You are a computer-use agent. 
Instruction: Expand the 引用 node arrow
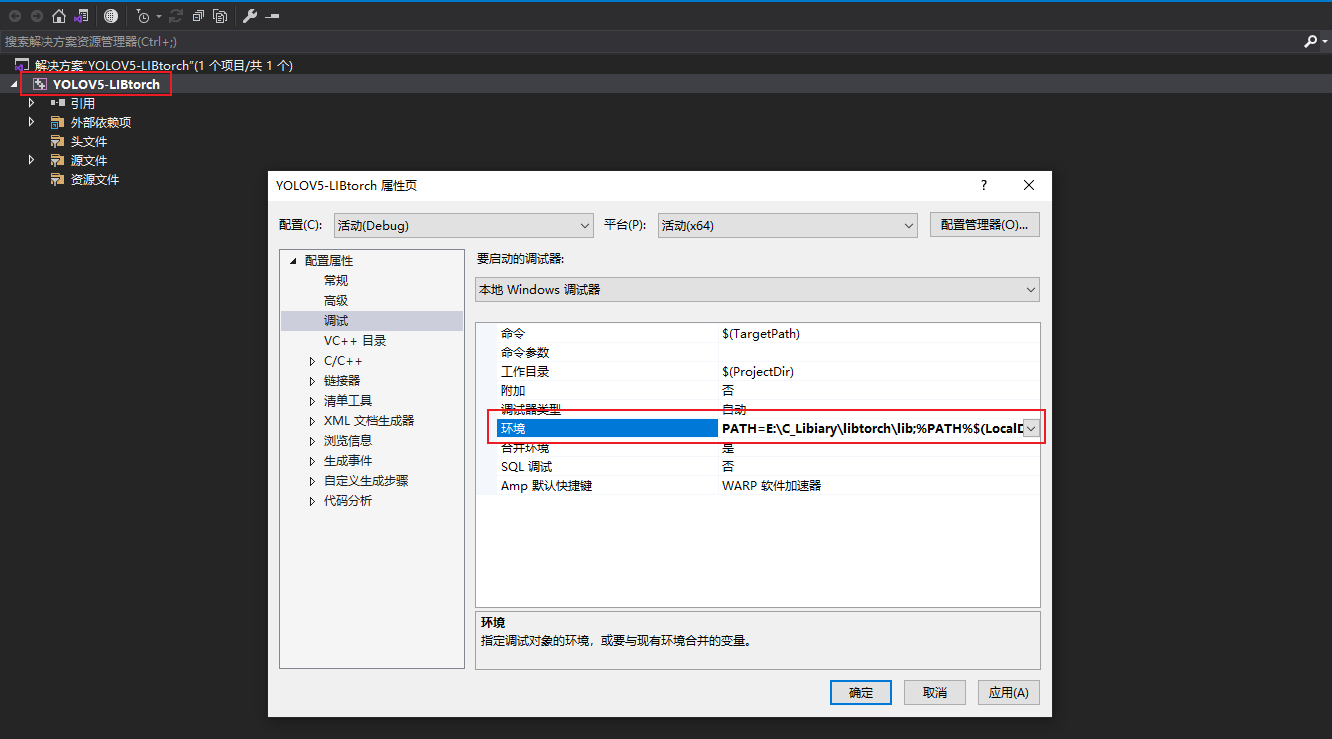point(32,103)
